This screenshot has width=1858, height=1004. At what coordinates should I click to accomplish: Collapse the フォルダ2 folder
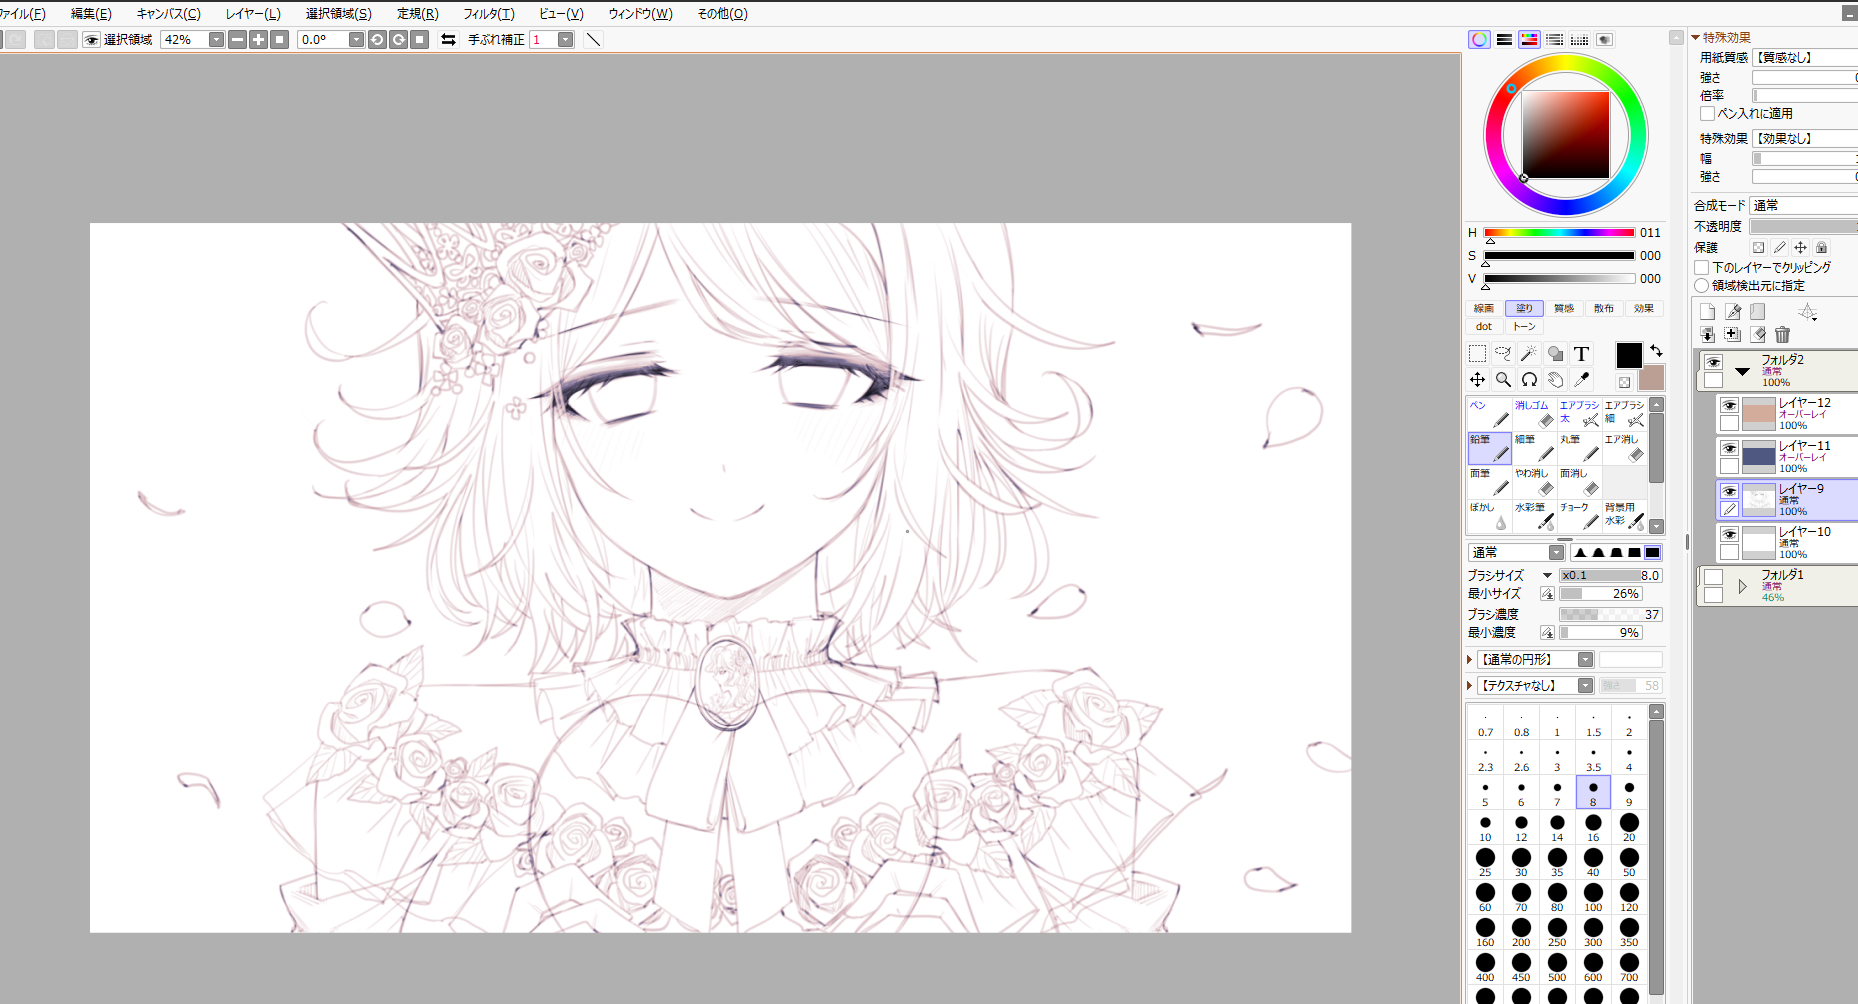(1742, 371)
